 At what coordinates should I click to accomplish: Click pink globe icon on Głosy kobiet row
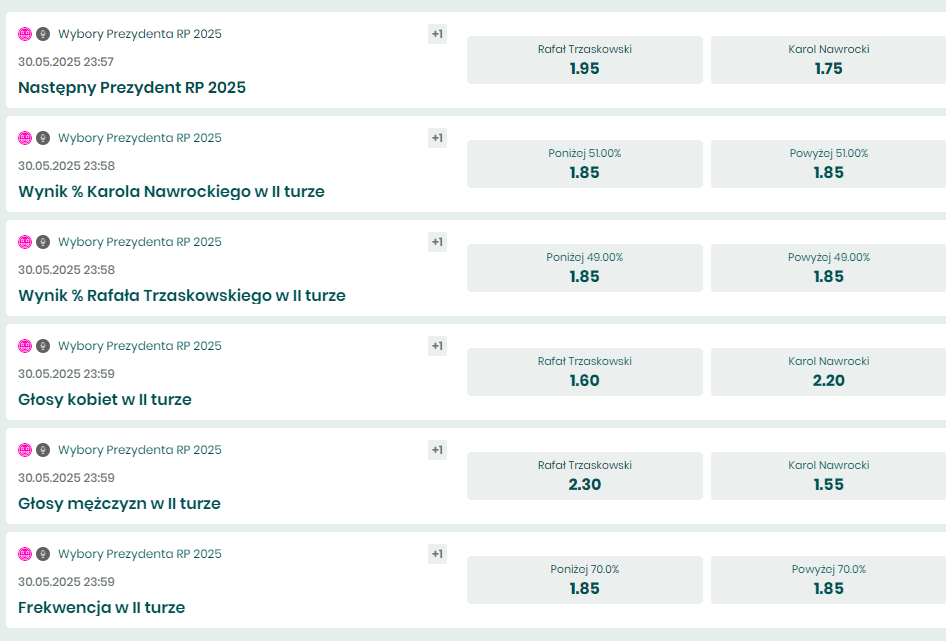[x=25, y=346]
